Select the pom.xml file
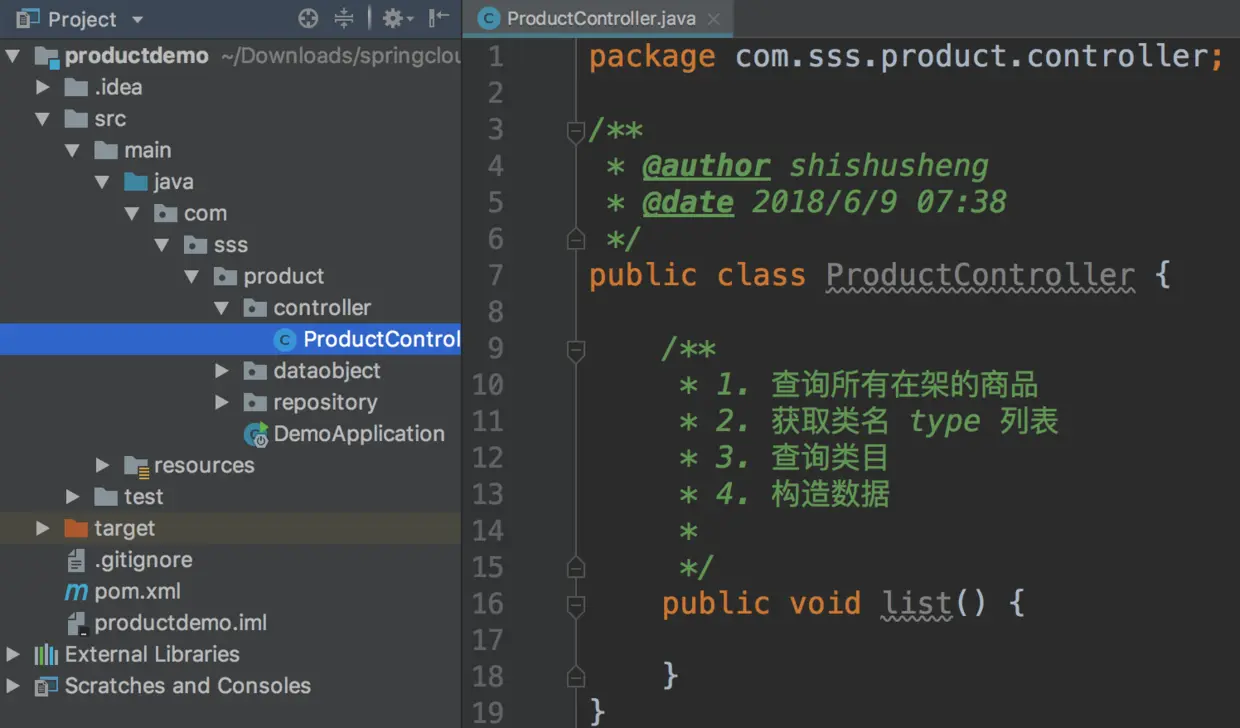 (x=137, y=591)
